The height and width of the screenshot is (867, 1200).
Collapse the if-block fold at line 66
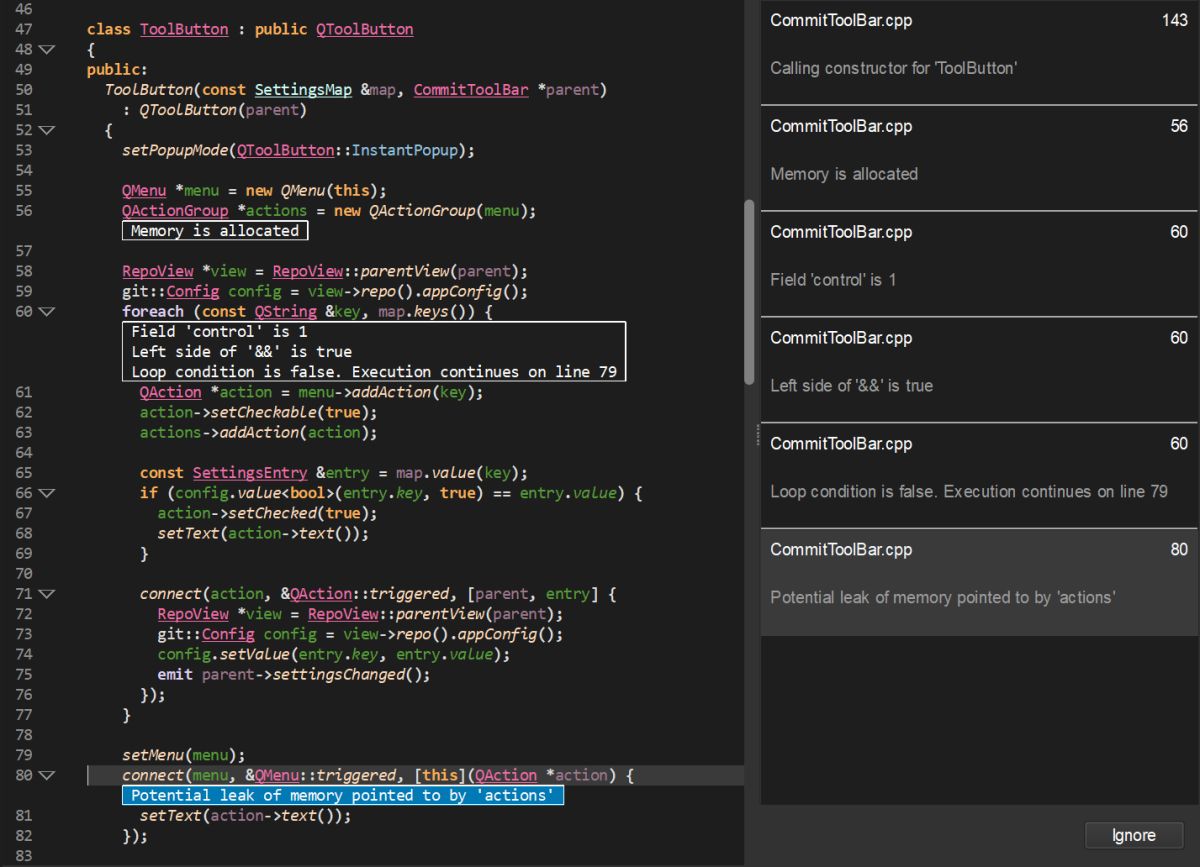47,493
